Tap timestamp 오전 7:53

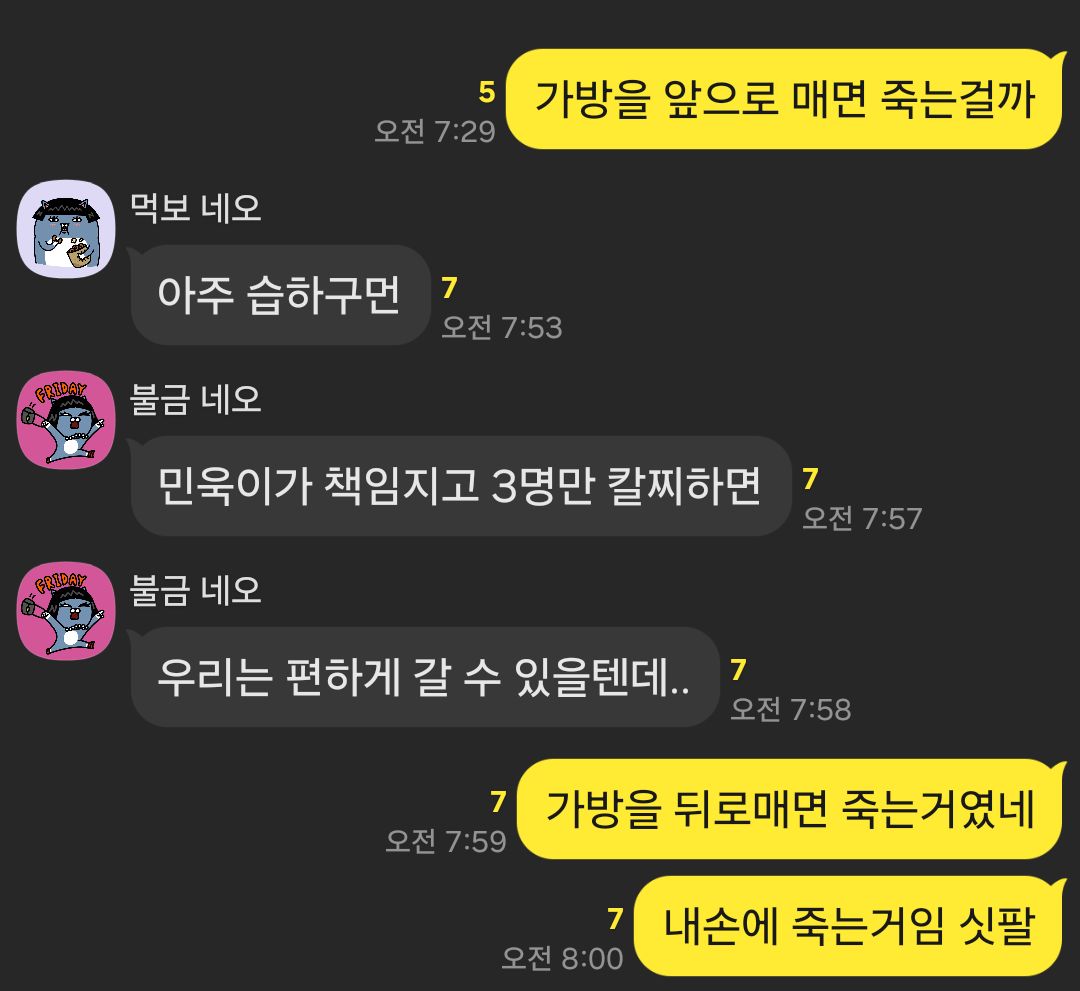(502, 327)
